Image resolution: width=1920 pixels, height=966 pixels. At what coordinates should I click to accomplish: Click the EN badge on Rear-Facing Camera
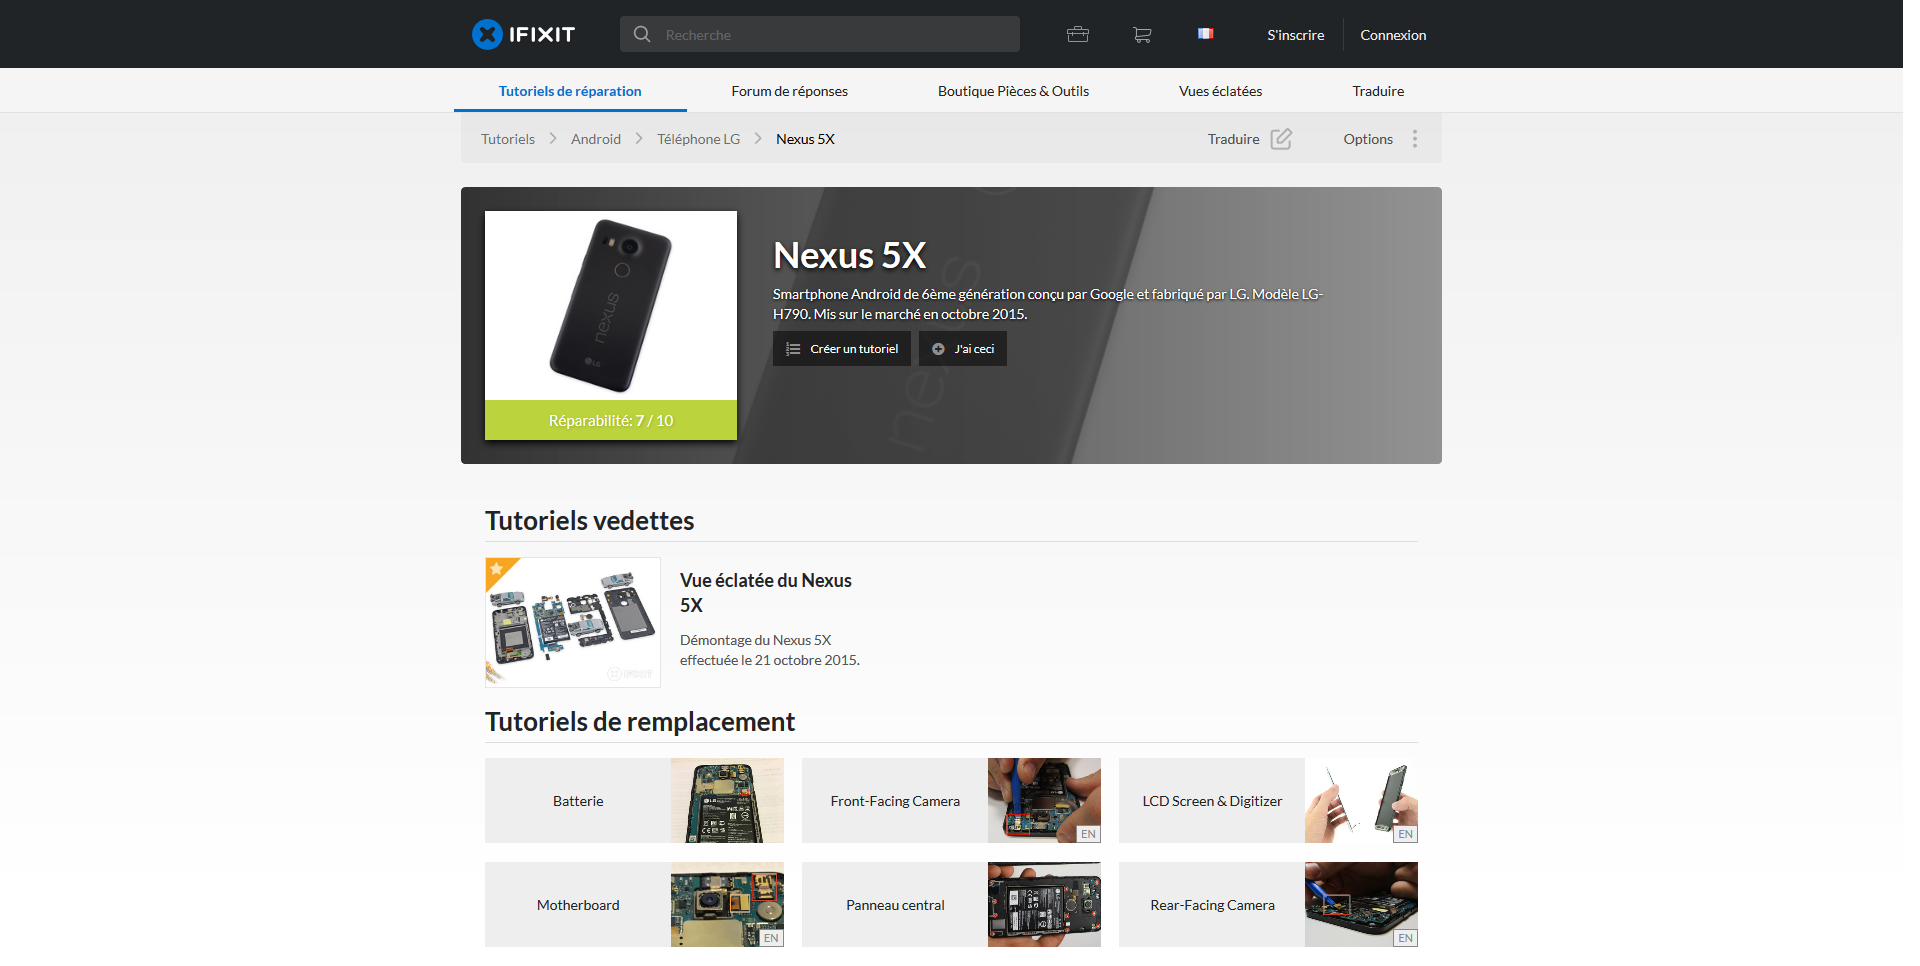1405,938
